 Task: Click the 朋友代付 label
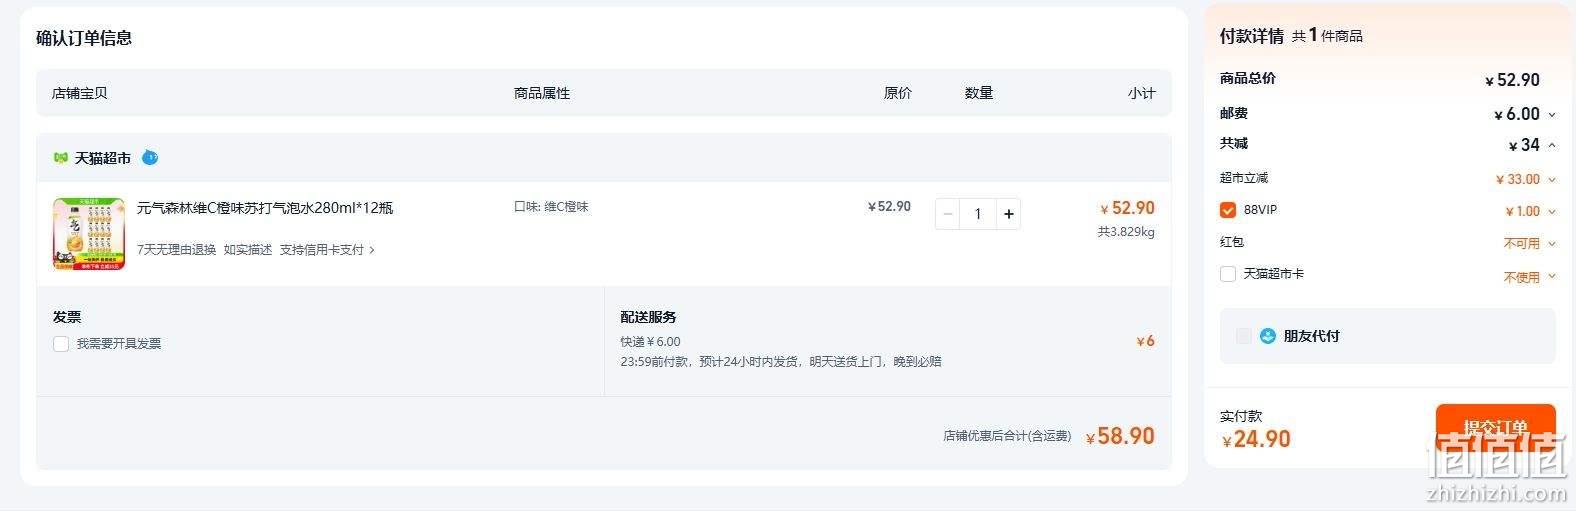click(1312, 336)
